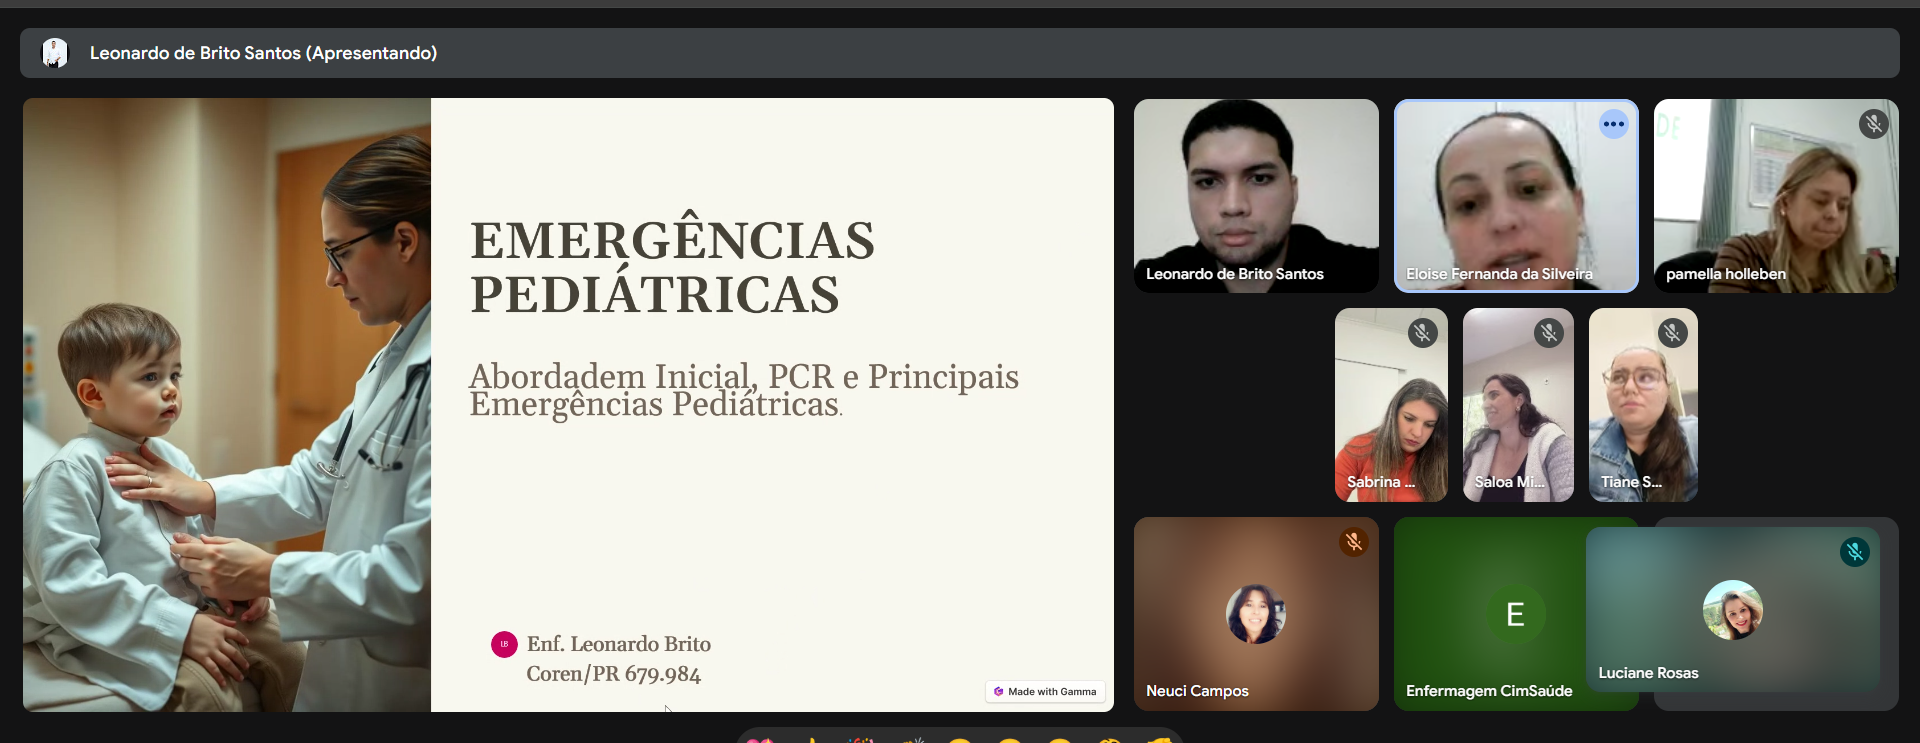Click pamella holleben's muted microphone icon
The width and height of the screenshot is (1920, 743).
click(x=1873, y=124)
